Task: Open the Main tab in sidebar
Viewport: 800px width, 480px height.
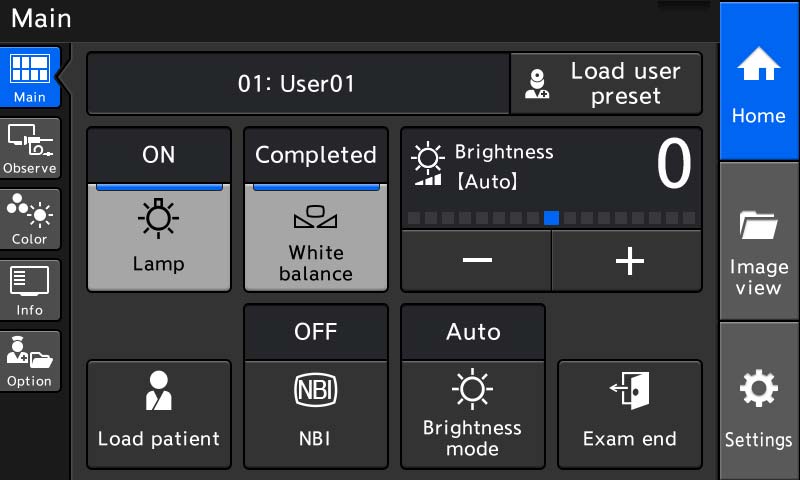Action: [30, 77]
